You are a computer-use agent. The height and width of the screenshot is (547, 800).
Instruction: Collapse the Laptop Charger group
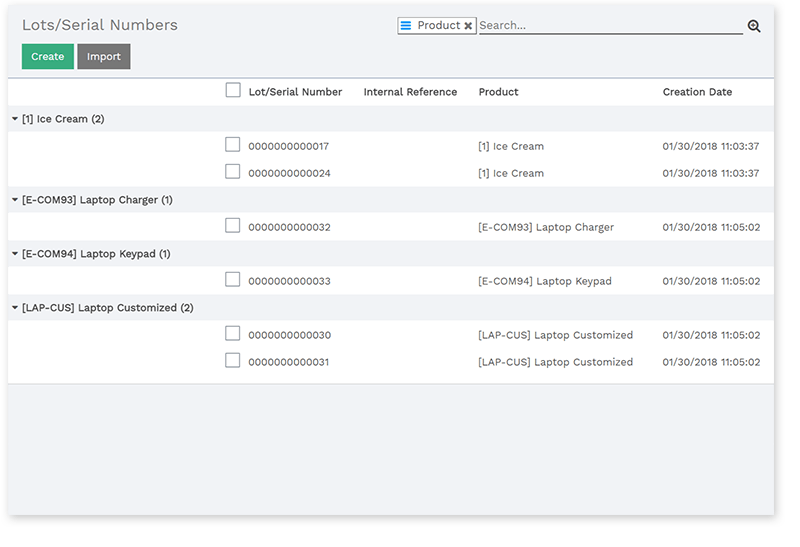pos(96,200)
